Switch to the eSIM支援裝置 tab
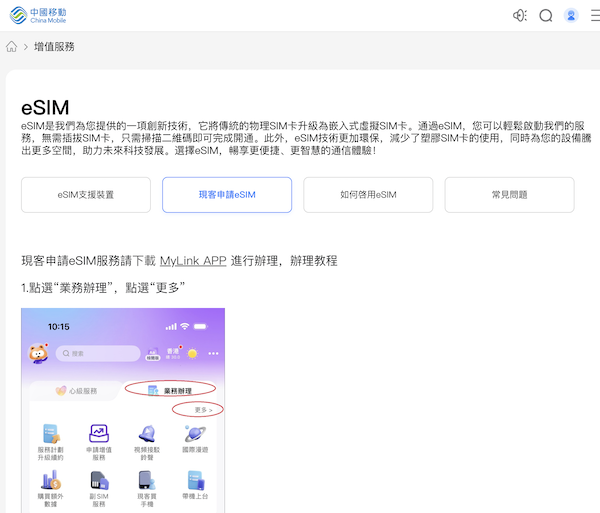Screen dimensions: 600x513 click(86, 195)
